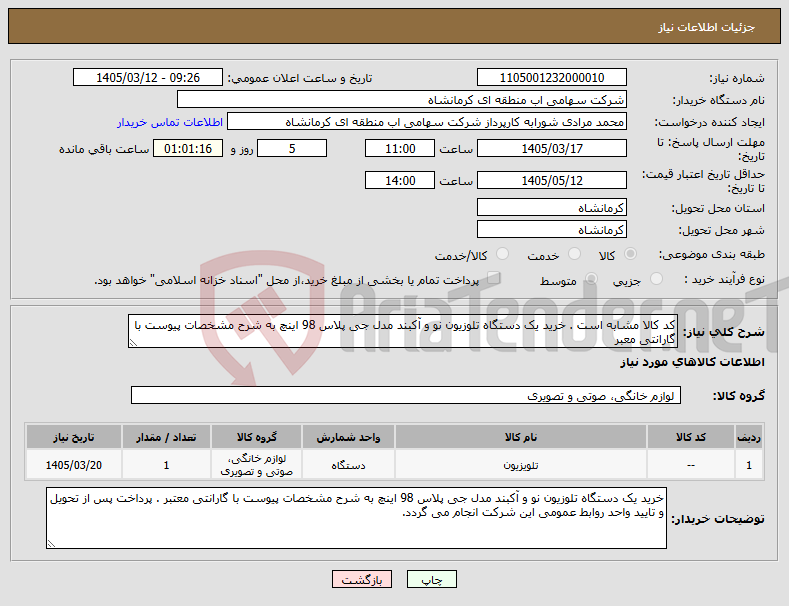Click the response deadline time 11:00
The image size is (789, 606).
(x=400, y=148)
